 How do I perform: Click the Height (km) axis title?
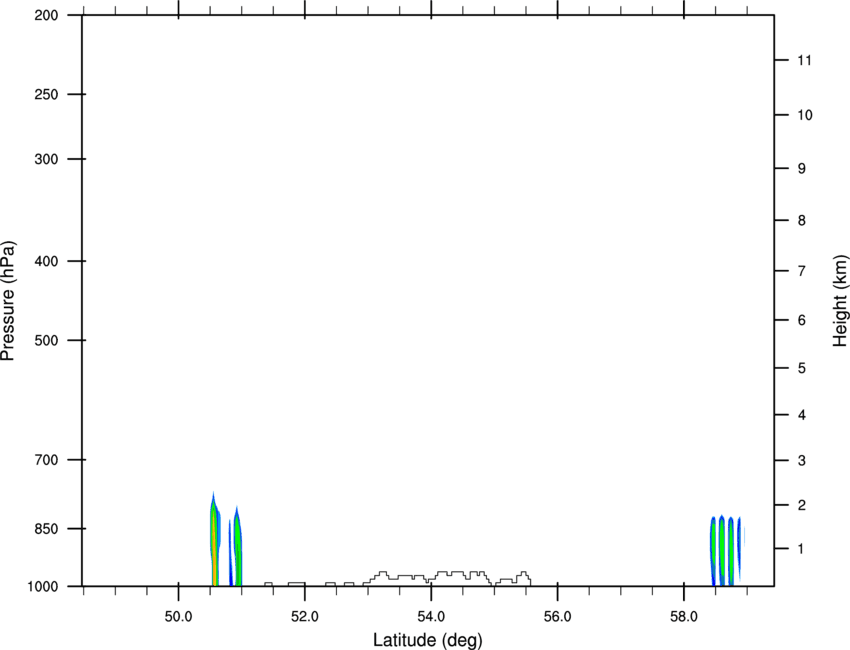pyautogui.click(x=840, y=300)
